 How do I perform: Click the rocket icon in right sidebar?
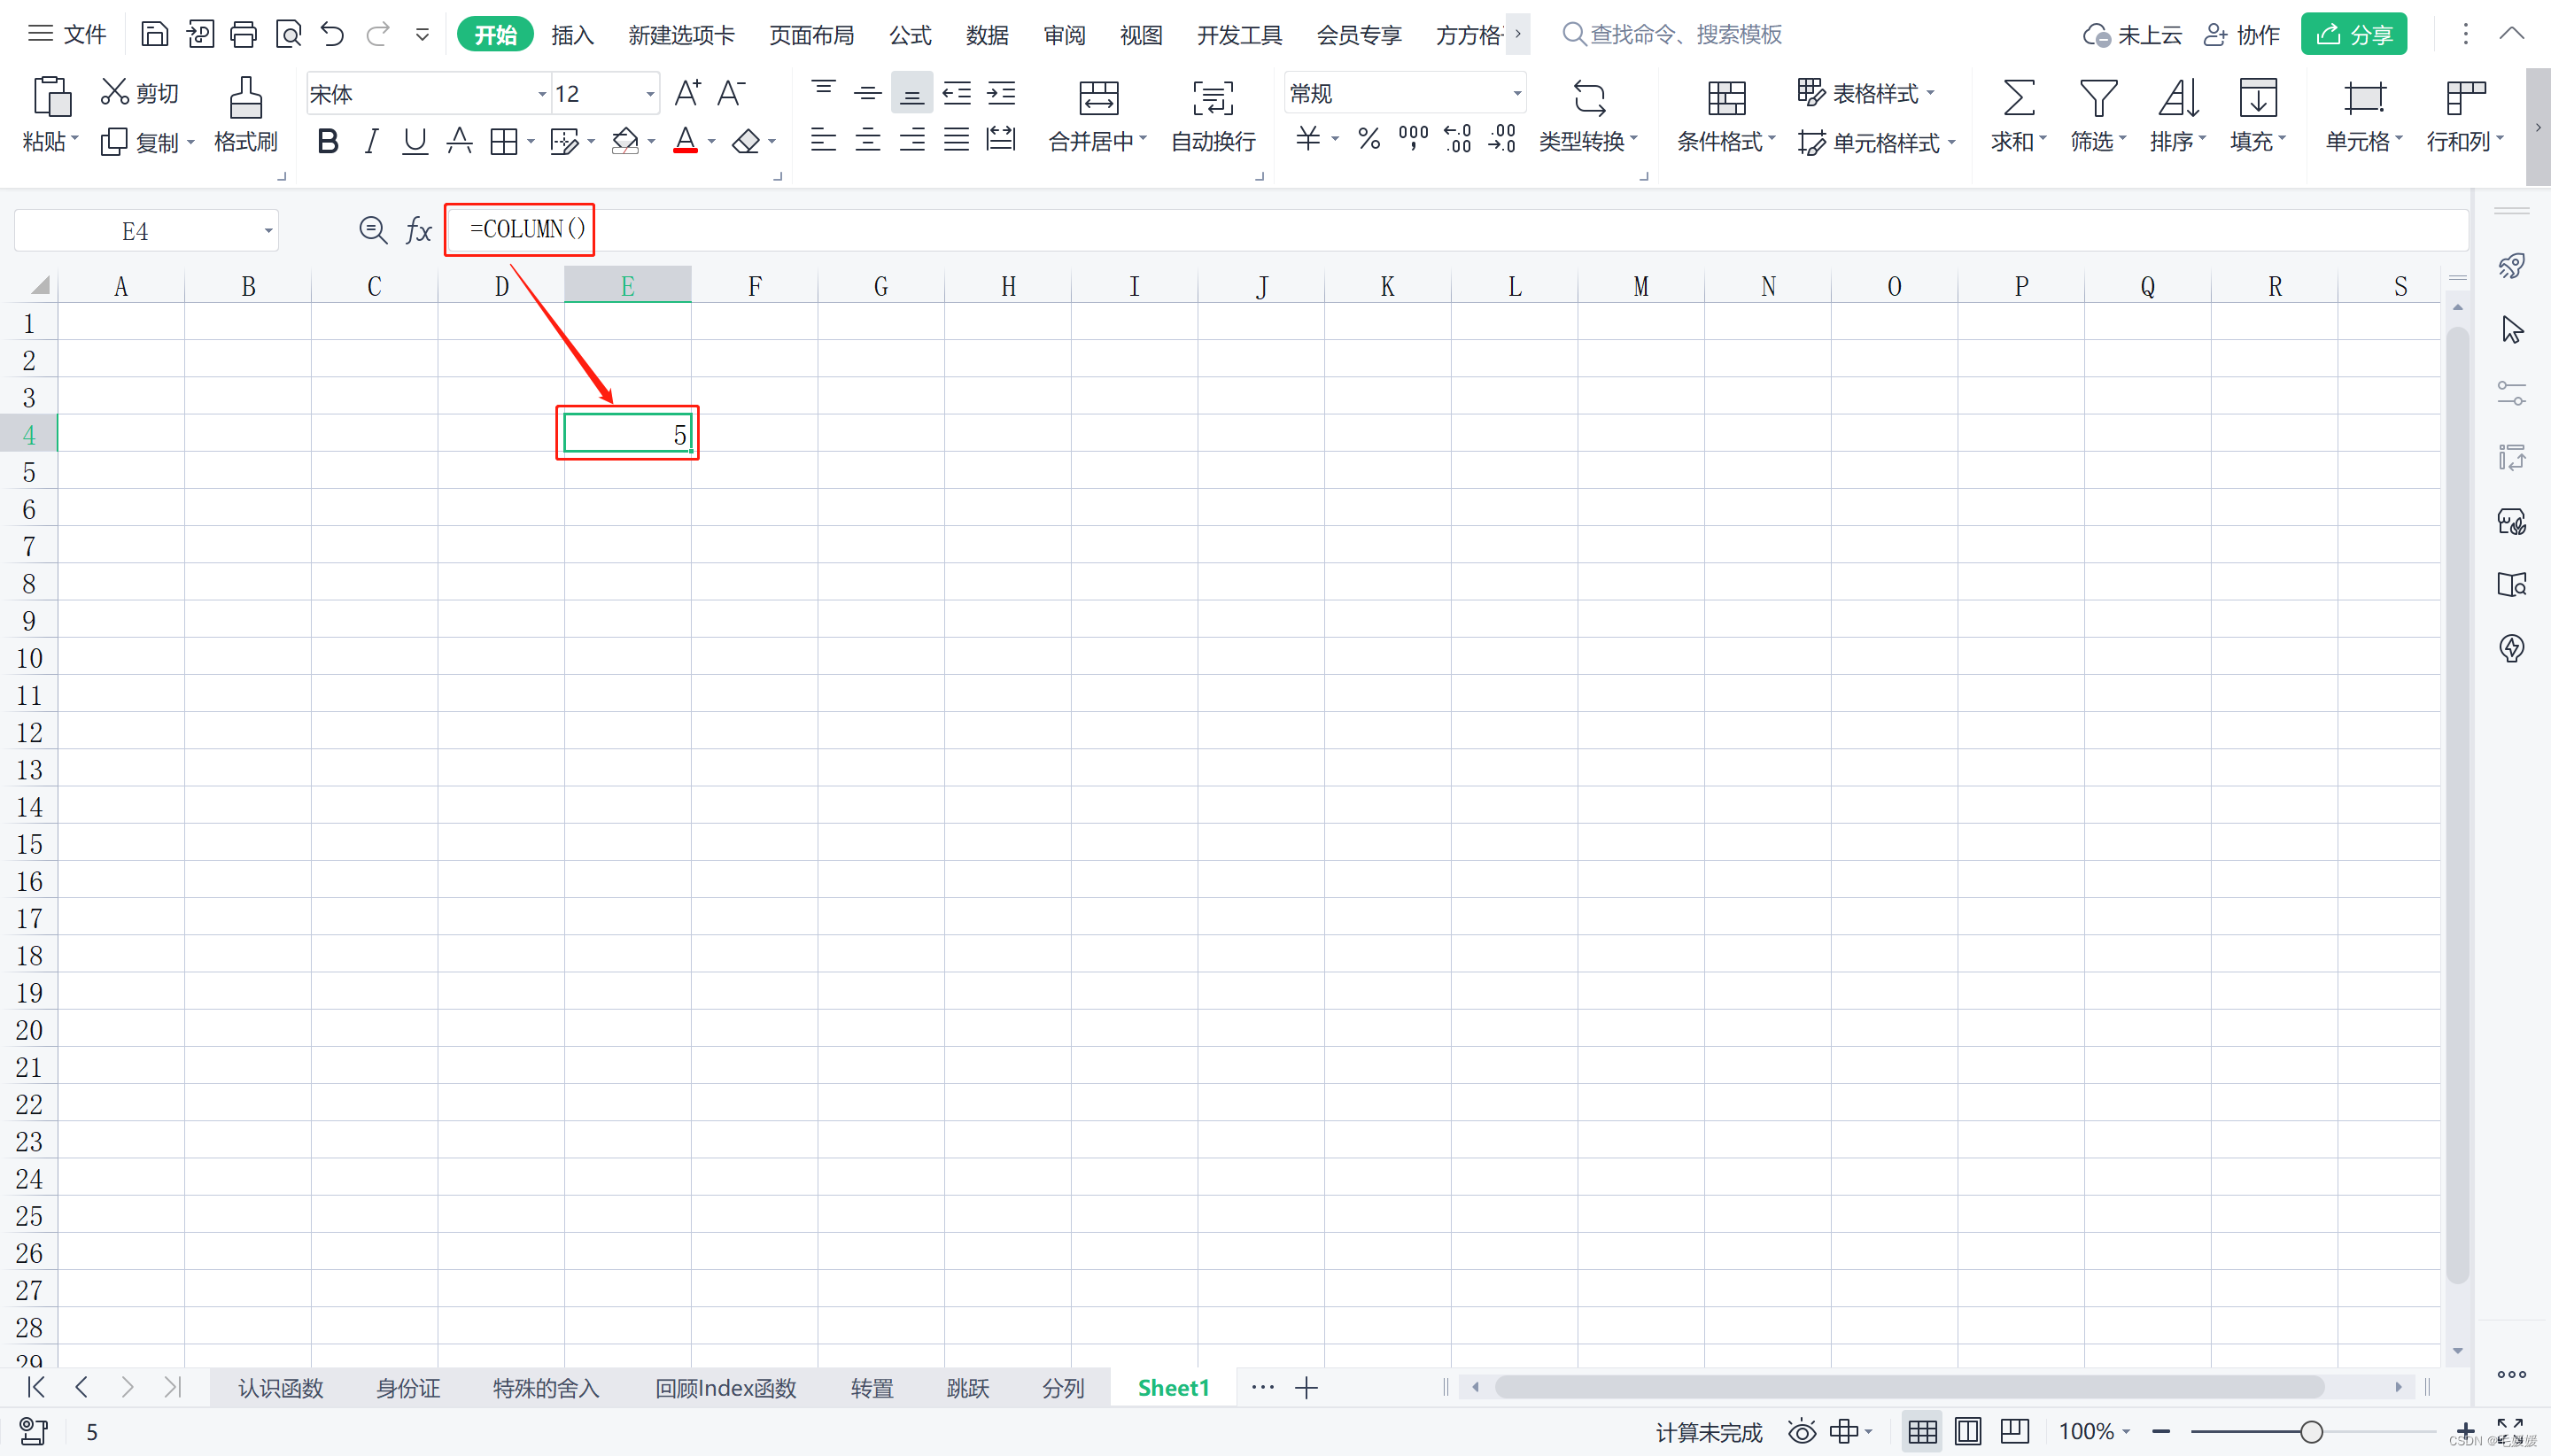coord(2511,266)
